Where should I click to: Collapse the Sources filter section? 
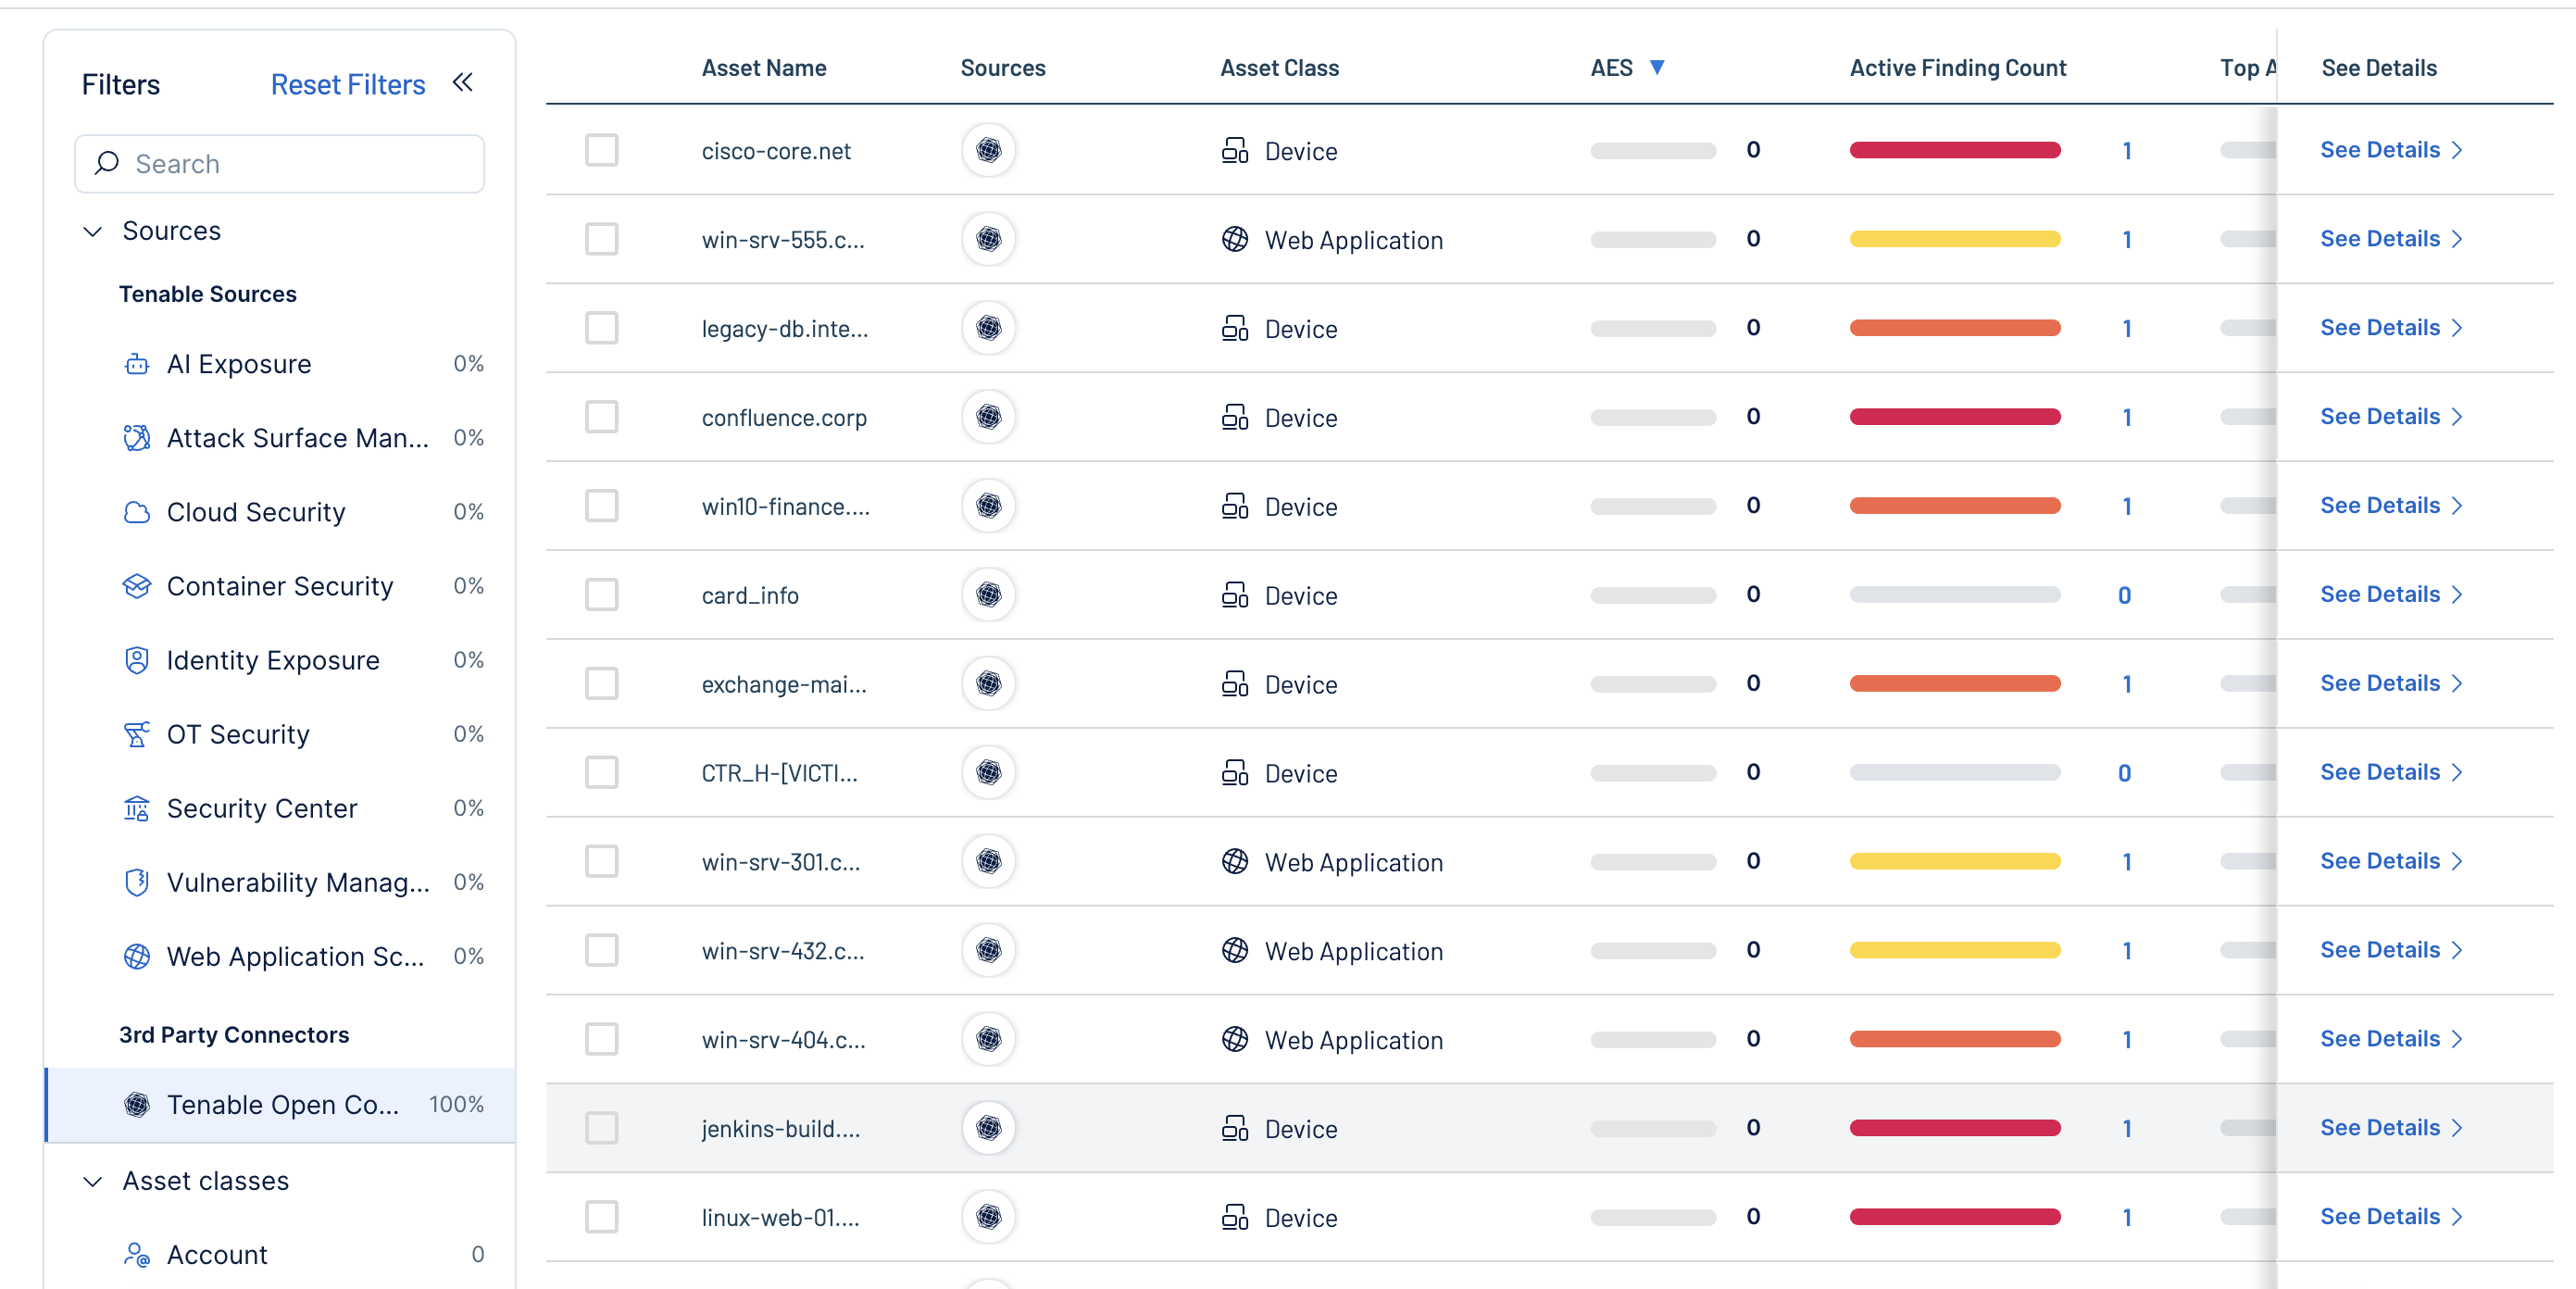click(x=93, y=231)
